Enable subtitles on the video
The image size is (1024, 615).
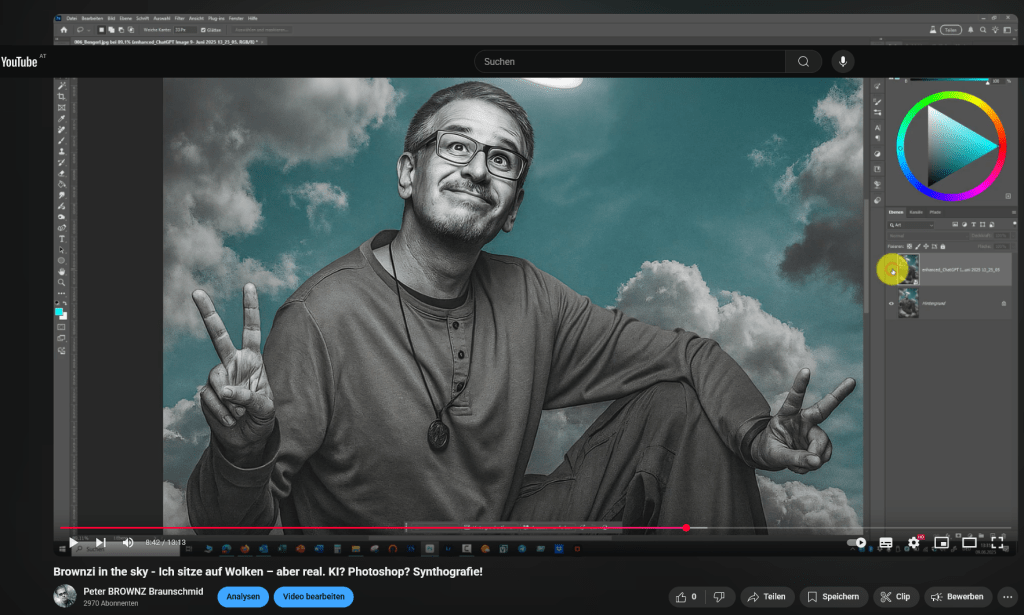click(885, 542)
